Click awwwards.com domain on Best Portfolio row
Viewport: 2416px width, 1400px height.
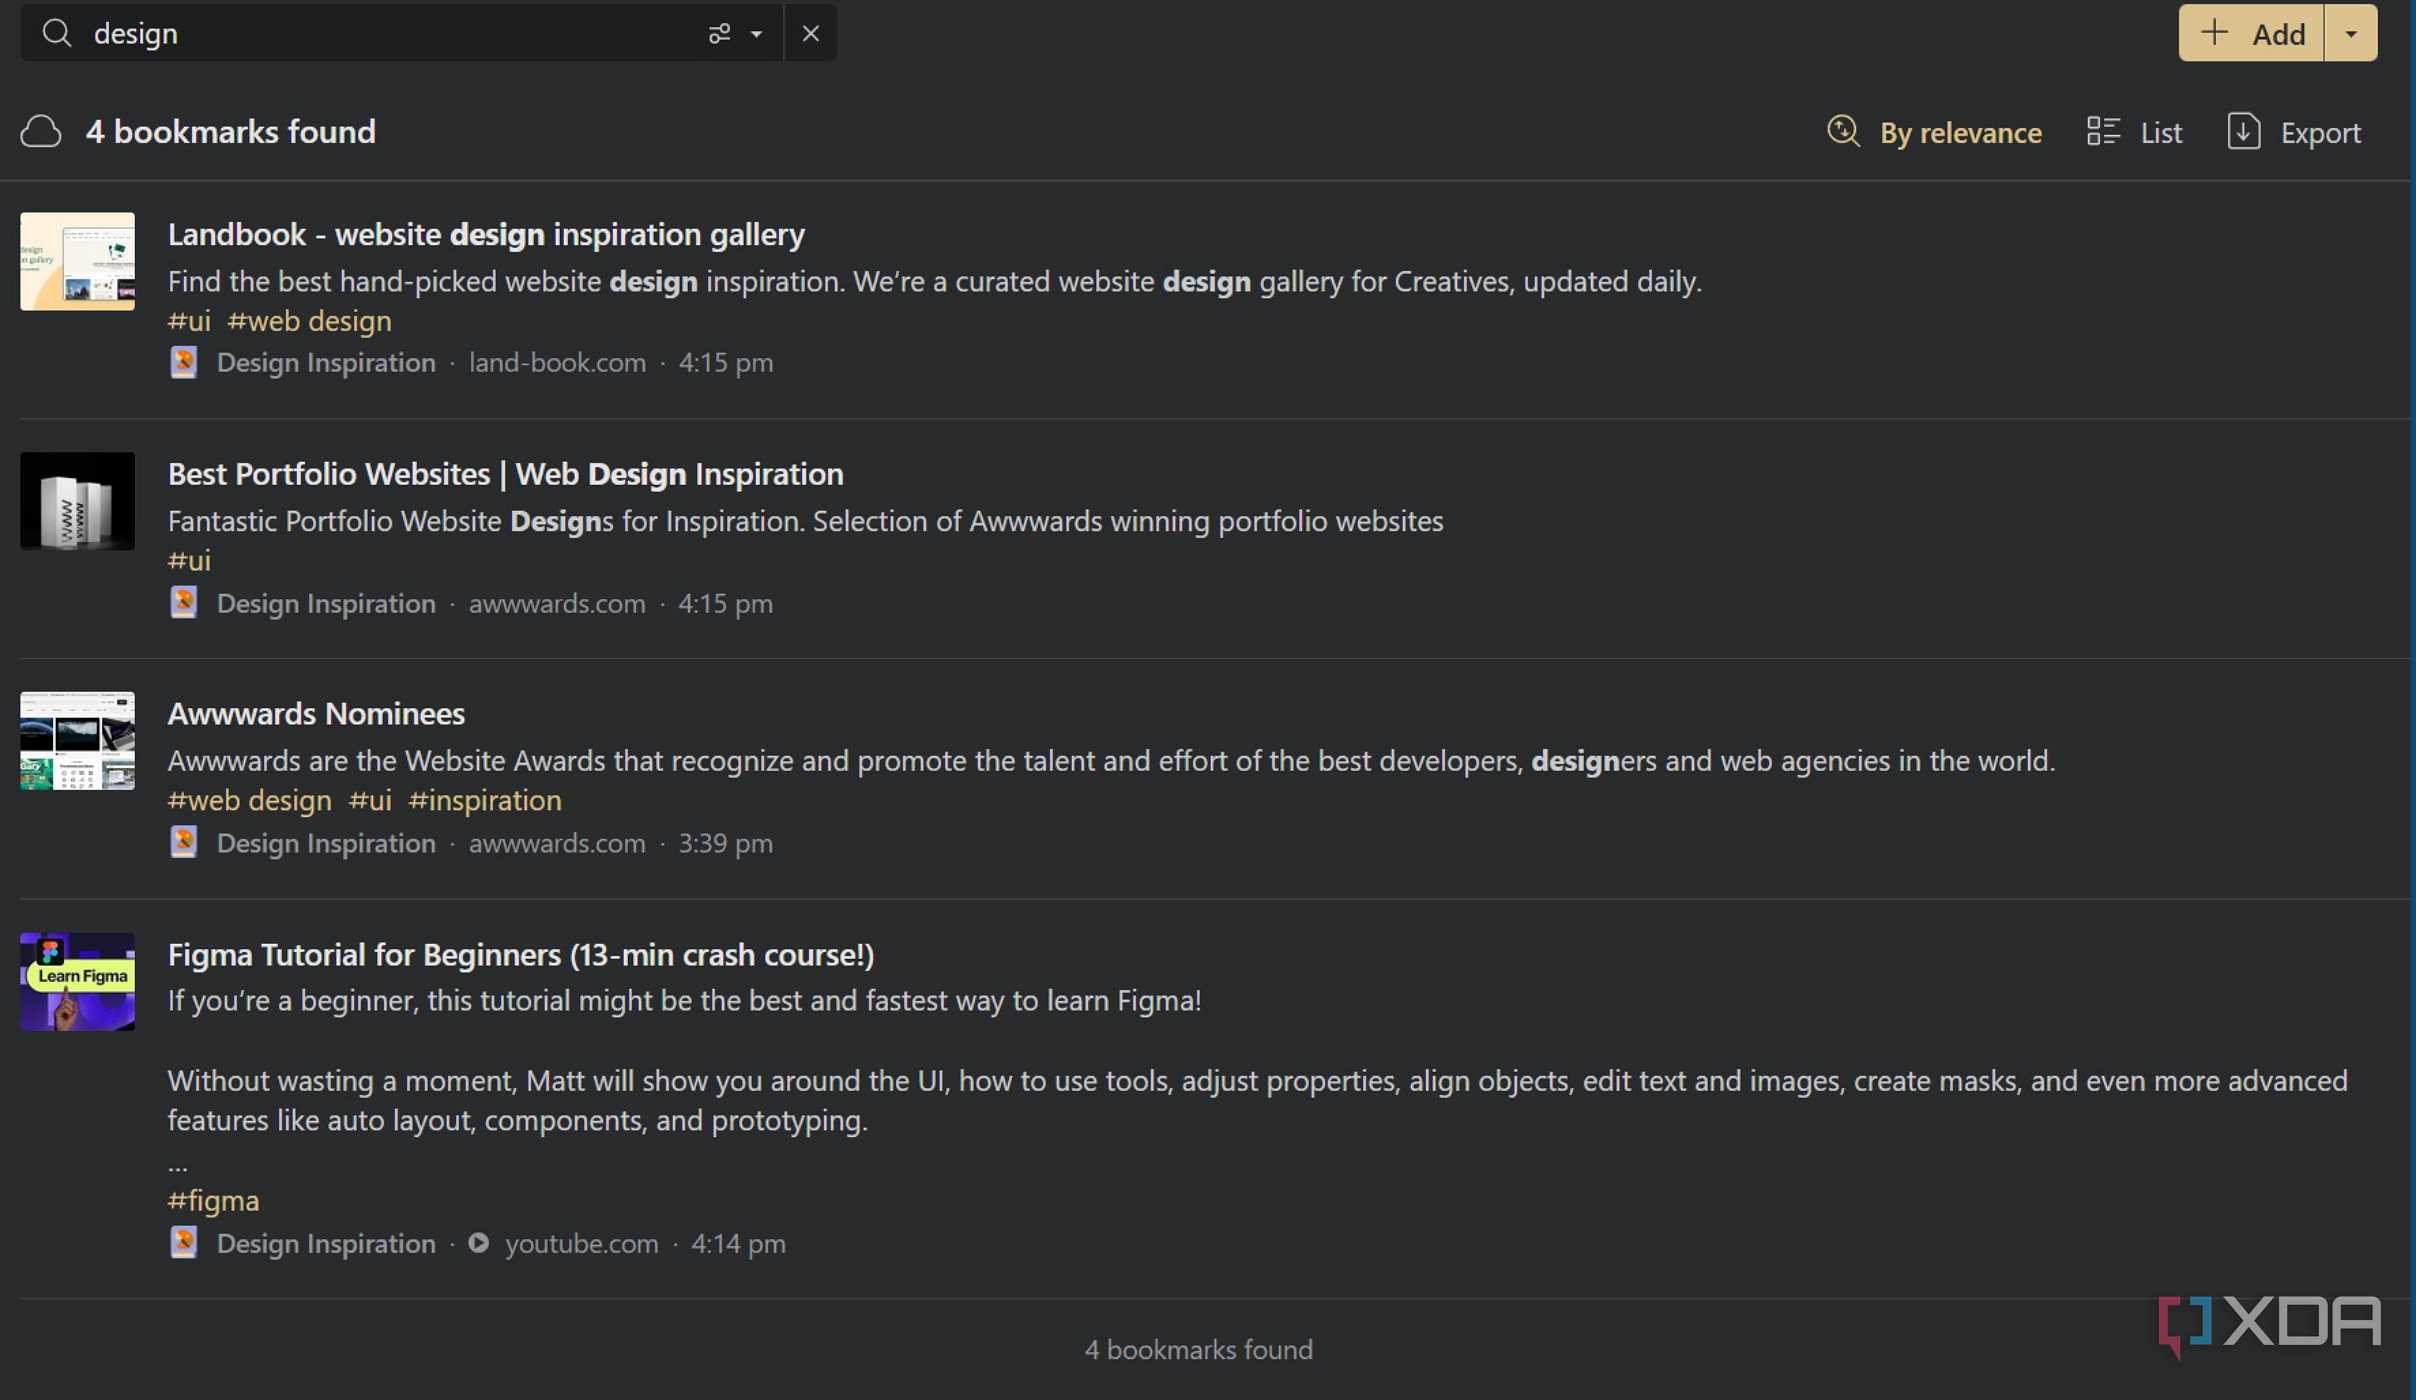[x=557, y=603]
